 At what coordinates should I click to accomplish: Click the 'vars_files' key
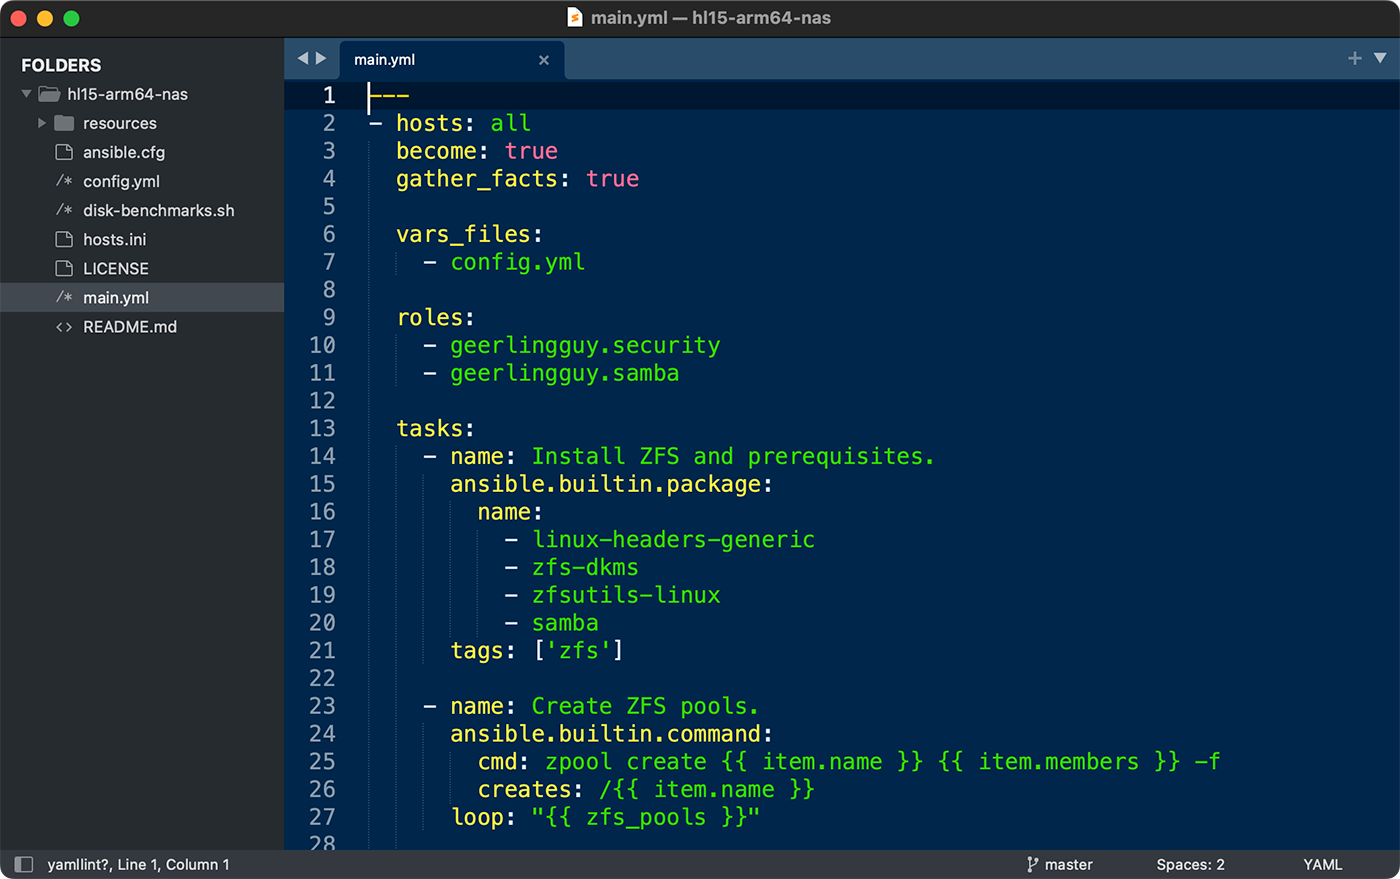[463, 234]
